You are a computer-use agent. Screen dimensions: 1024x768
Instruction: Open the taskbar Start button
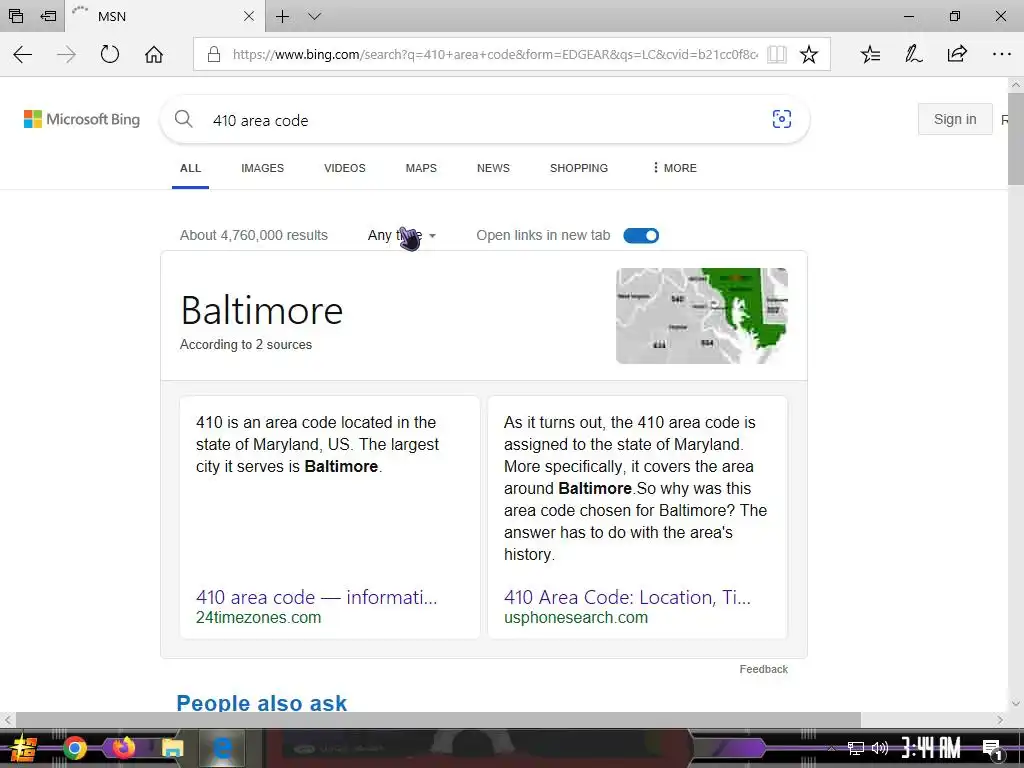(23, 748)
